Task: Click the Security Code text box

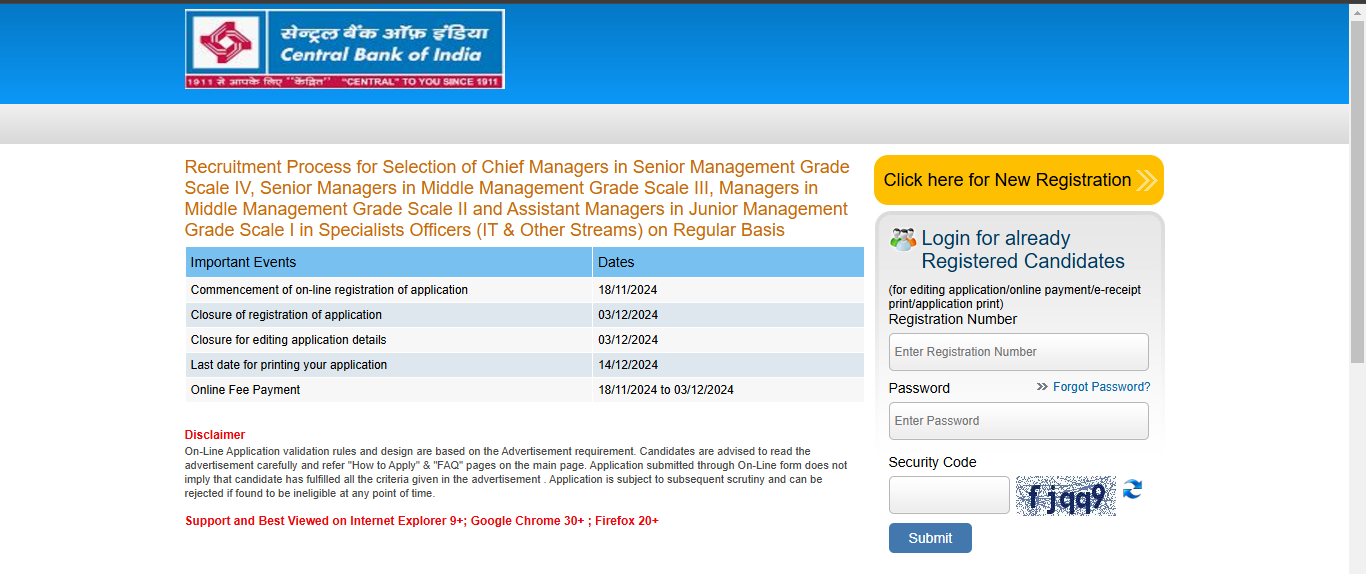Action: 949,495
